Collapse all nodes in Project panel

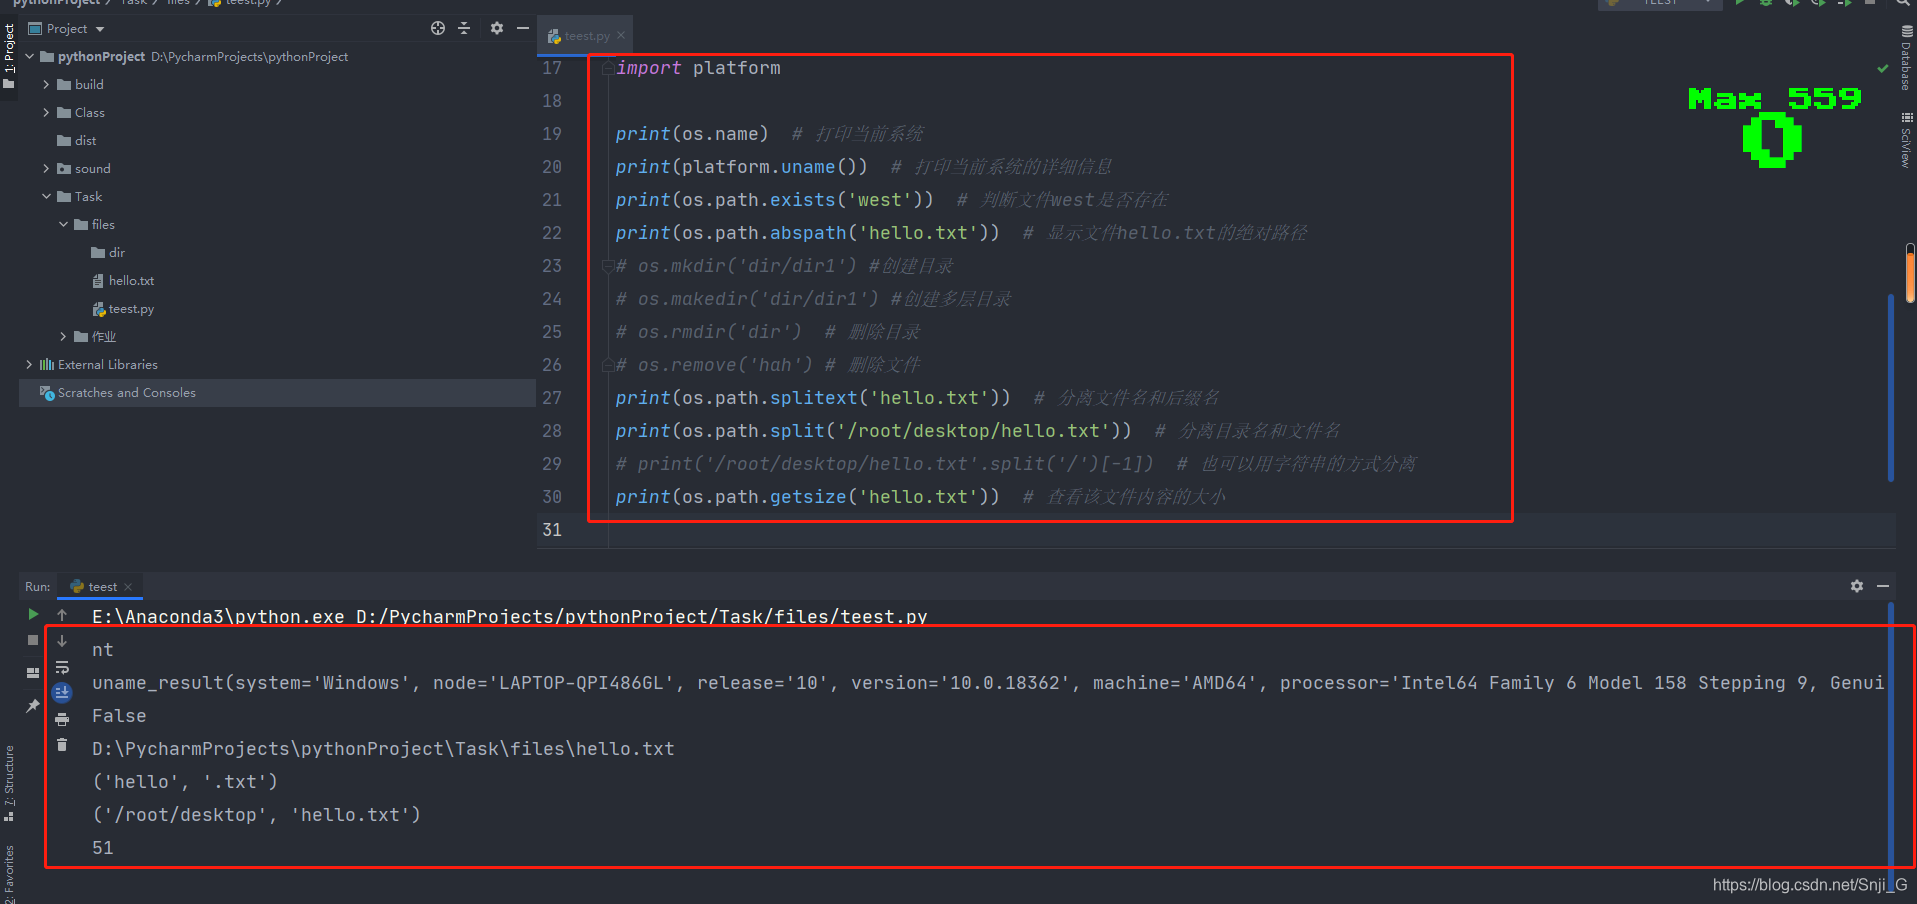(x=464, y=28)
